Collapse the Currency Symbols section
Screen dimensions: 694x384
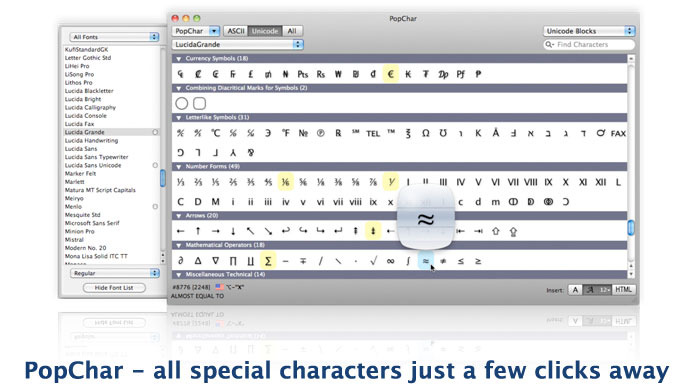[179, 58]
